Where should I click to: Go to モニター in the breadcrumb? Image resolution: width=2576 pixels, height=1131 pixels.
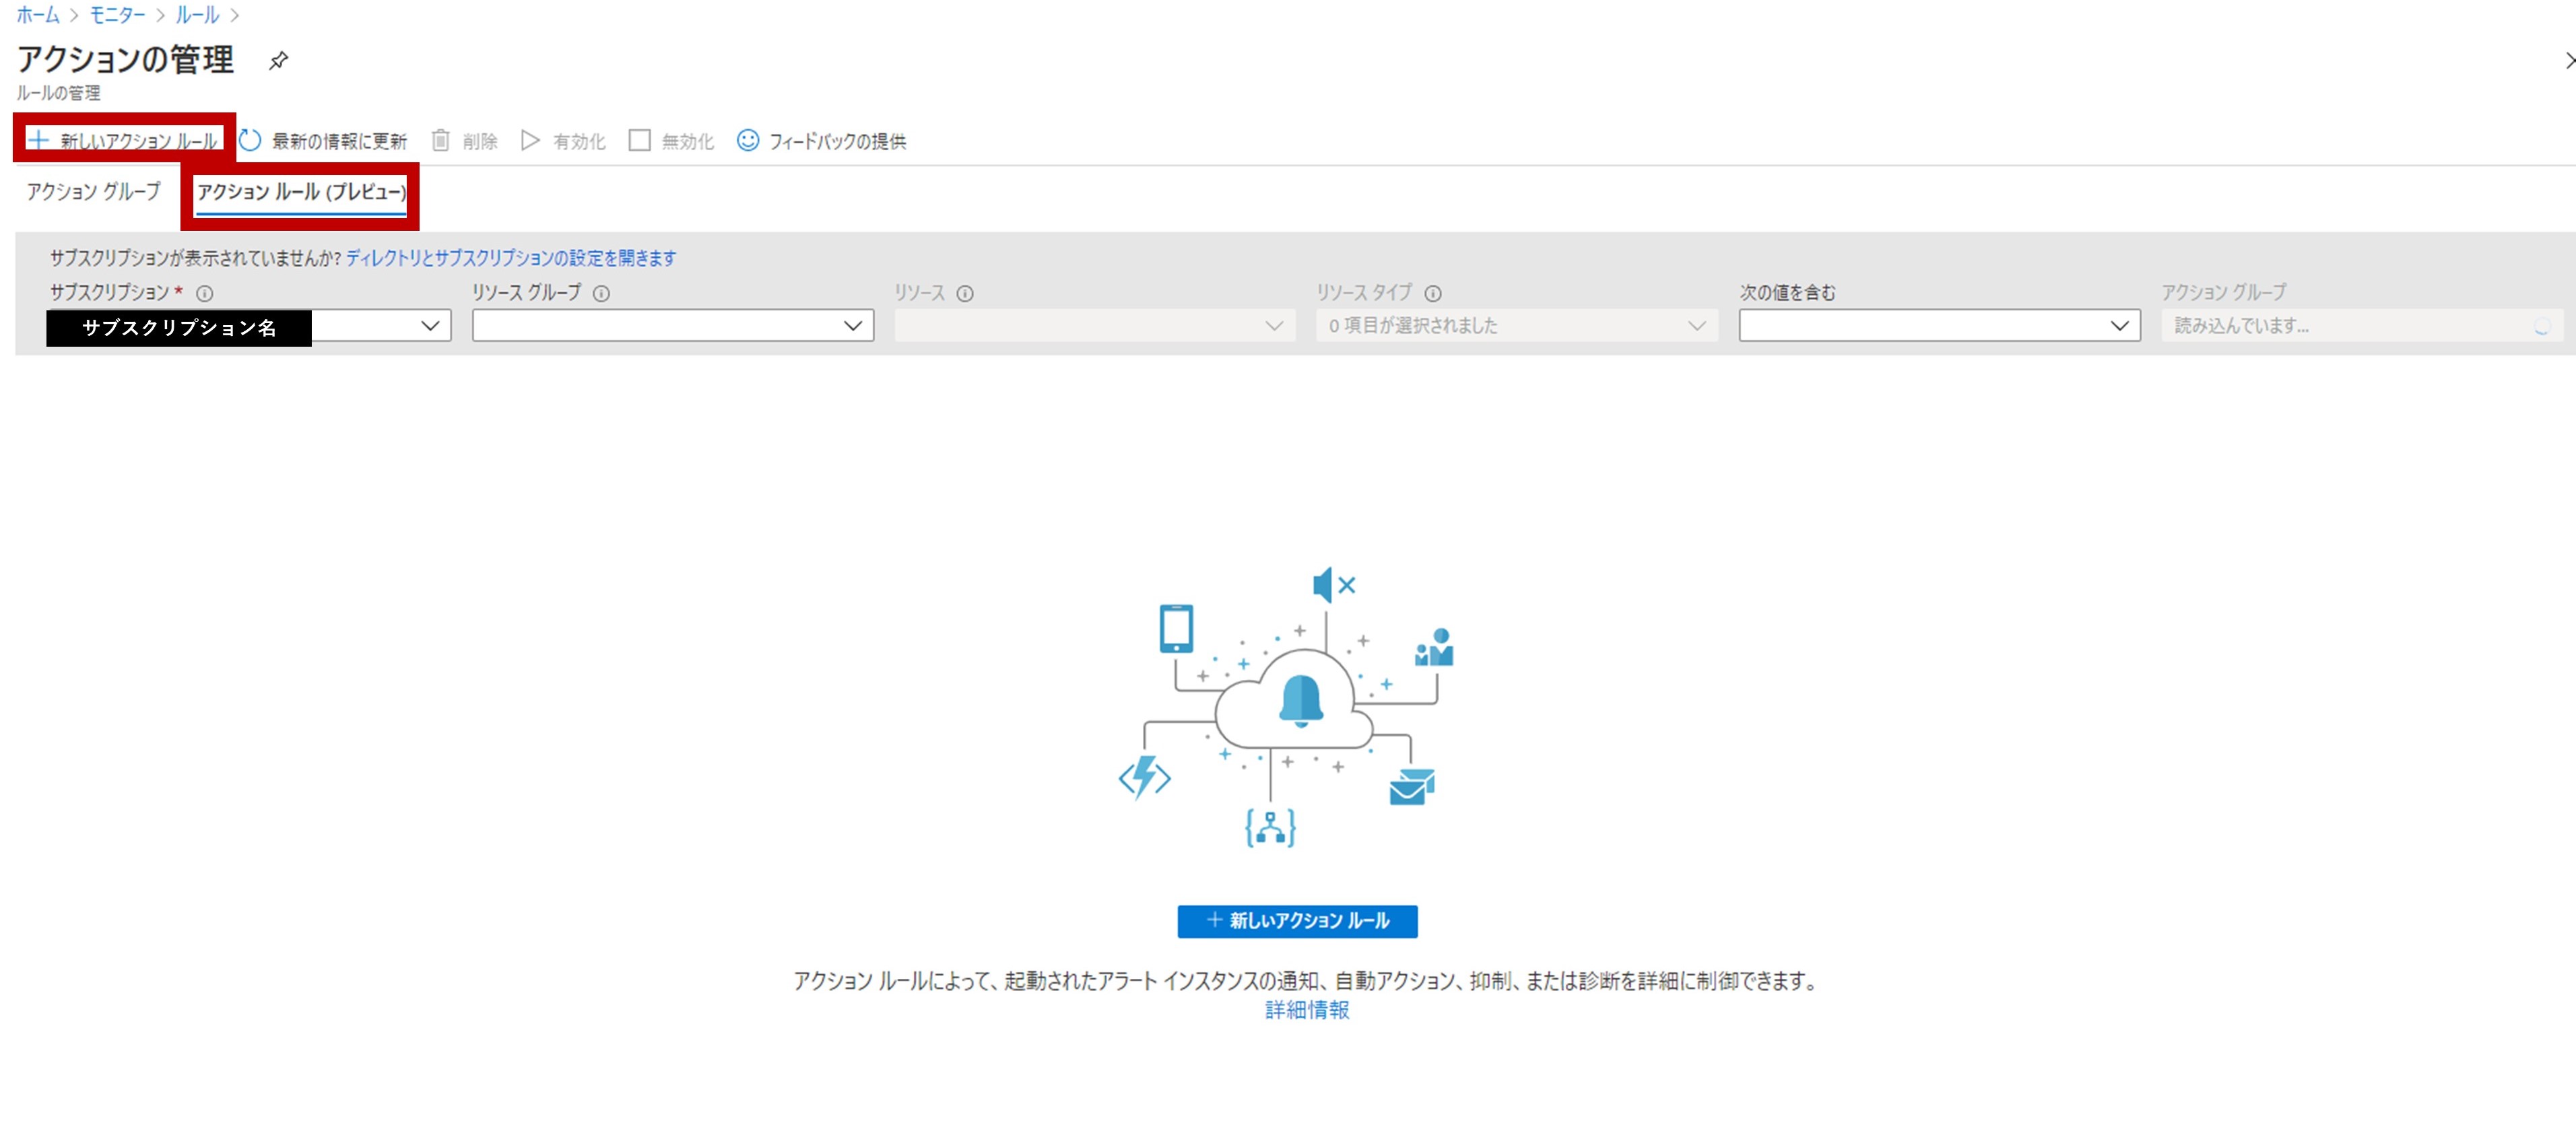117,15
